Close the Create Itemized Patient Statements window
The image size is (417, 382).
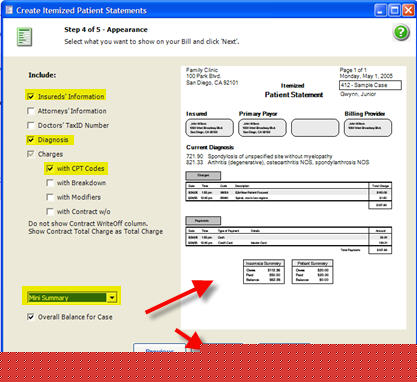[409, 10]
